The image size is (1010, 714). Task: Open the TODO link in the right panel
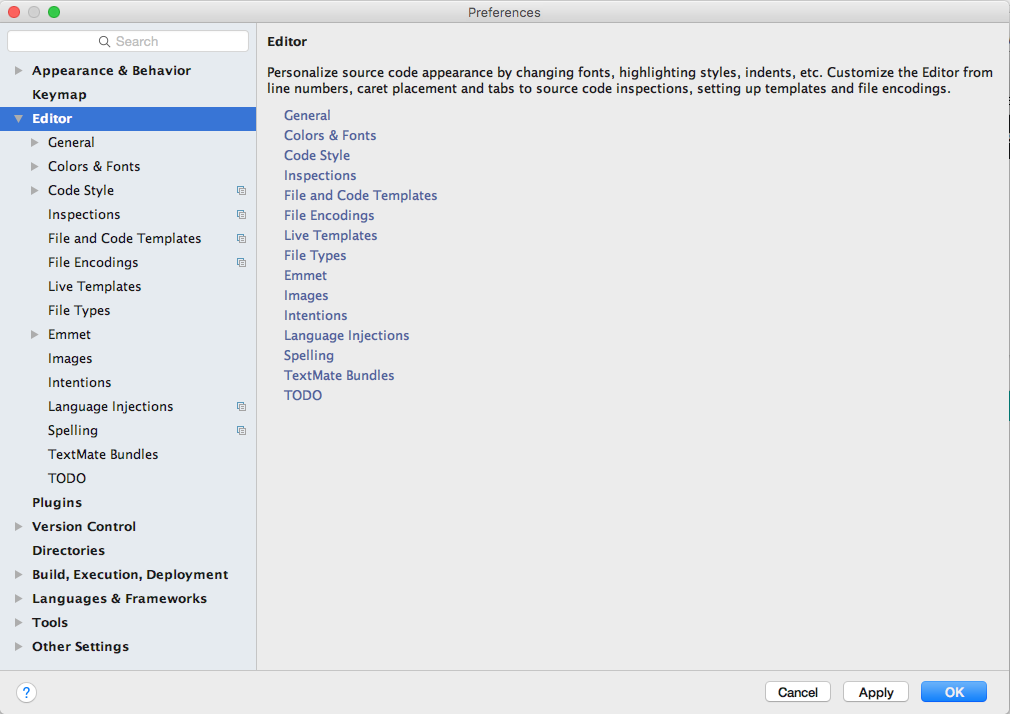coord(302,395)
